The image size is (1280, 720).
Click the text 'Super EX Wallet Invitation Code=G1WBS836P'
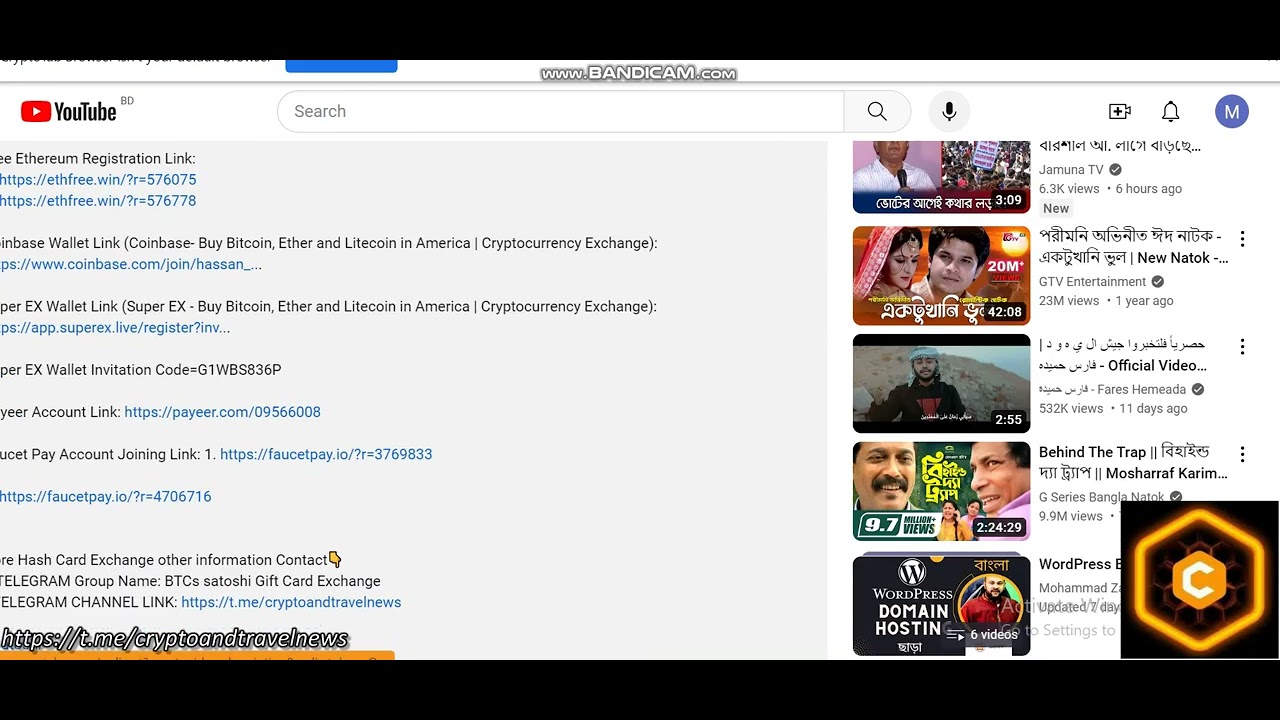coord(141,370)
